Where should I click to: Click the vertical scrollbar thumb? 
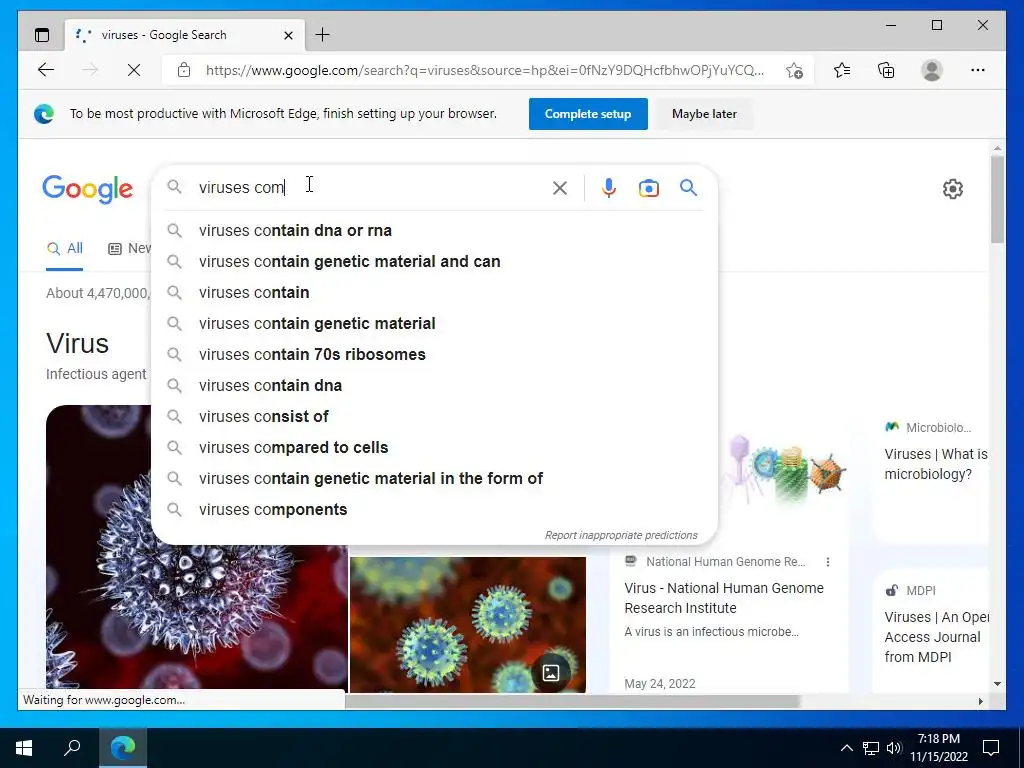pyautogui.click(x=997, y=199)
